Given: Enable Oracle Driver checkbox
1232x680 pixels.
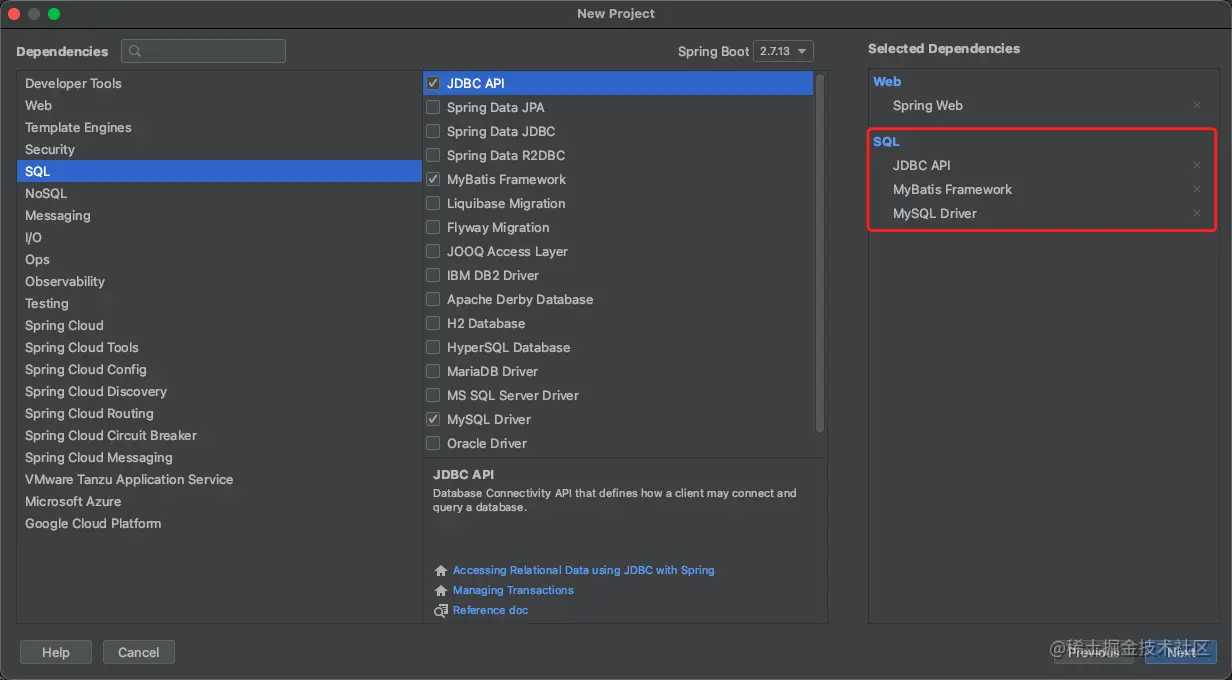Looking at the screenshot, I should click(x=433, y=443).
